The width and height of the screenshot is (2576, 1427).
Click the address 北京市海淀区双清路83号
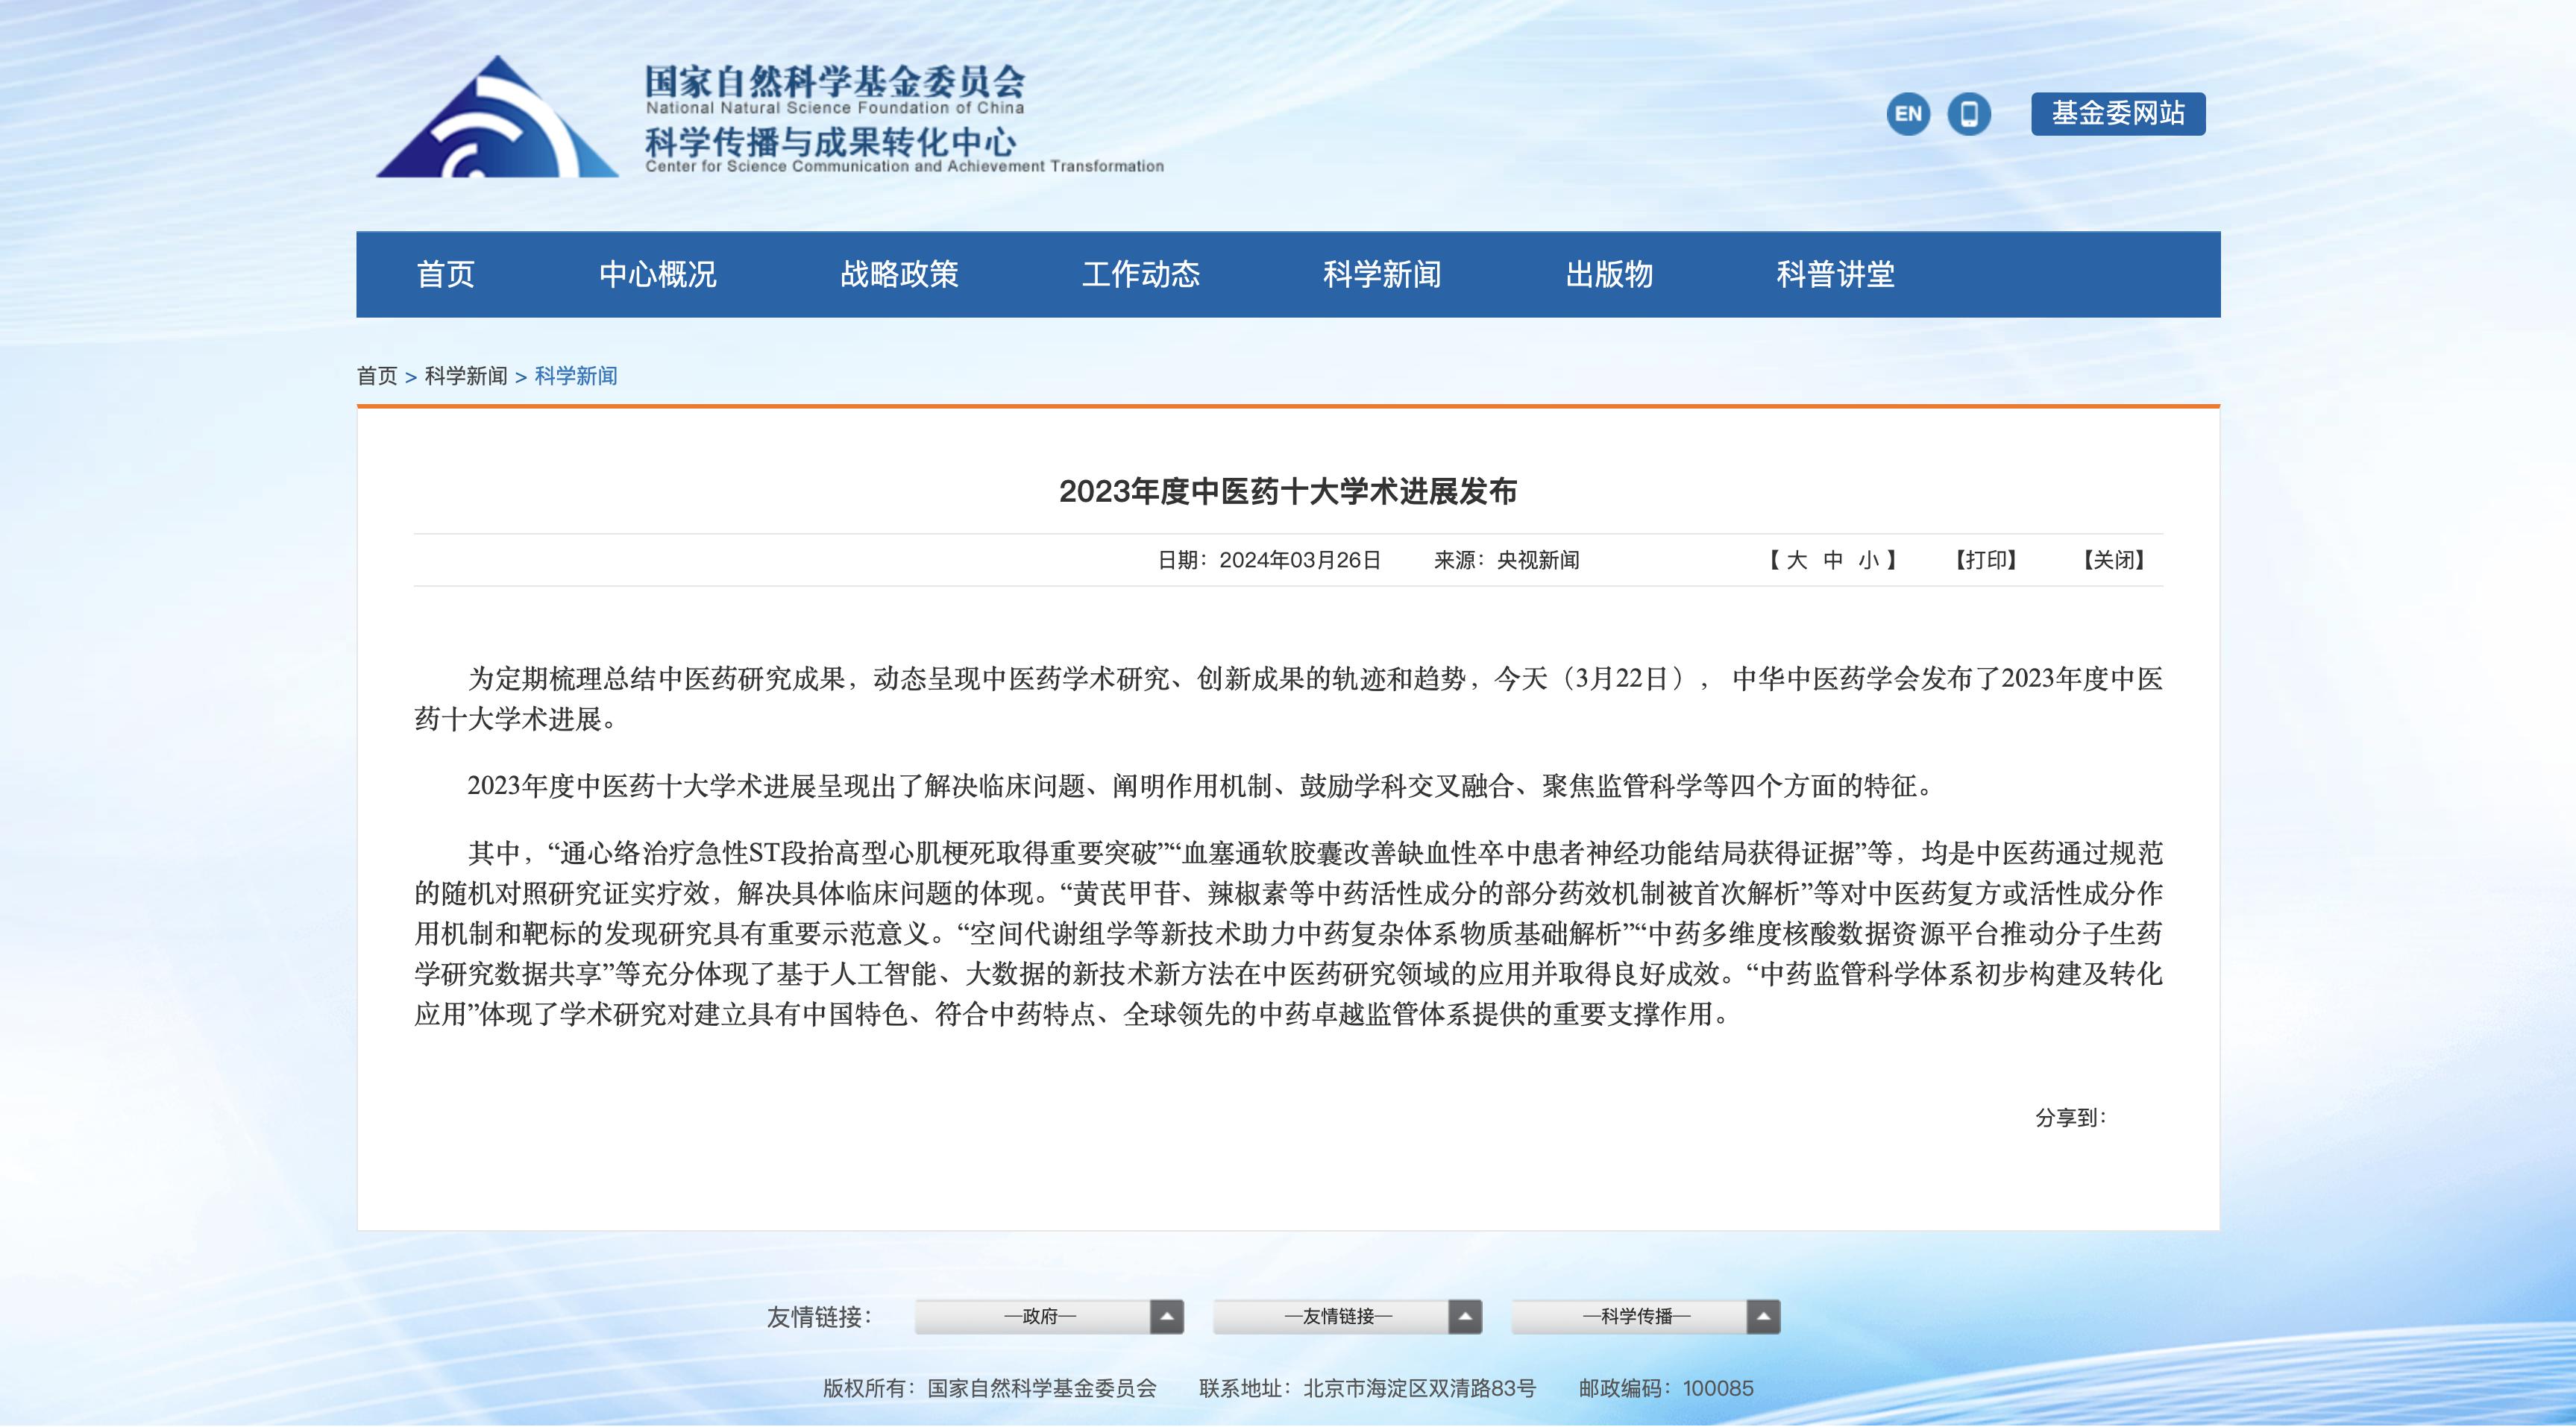[x=1419, y=1388]
